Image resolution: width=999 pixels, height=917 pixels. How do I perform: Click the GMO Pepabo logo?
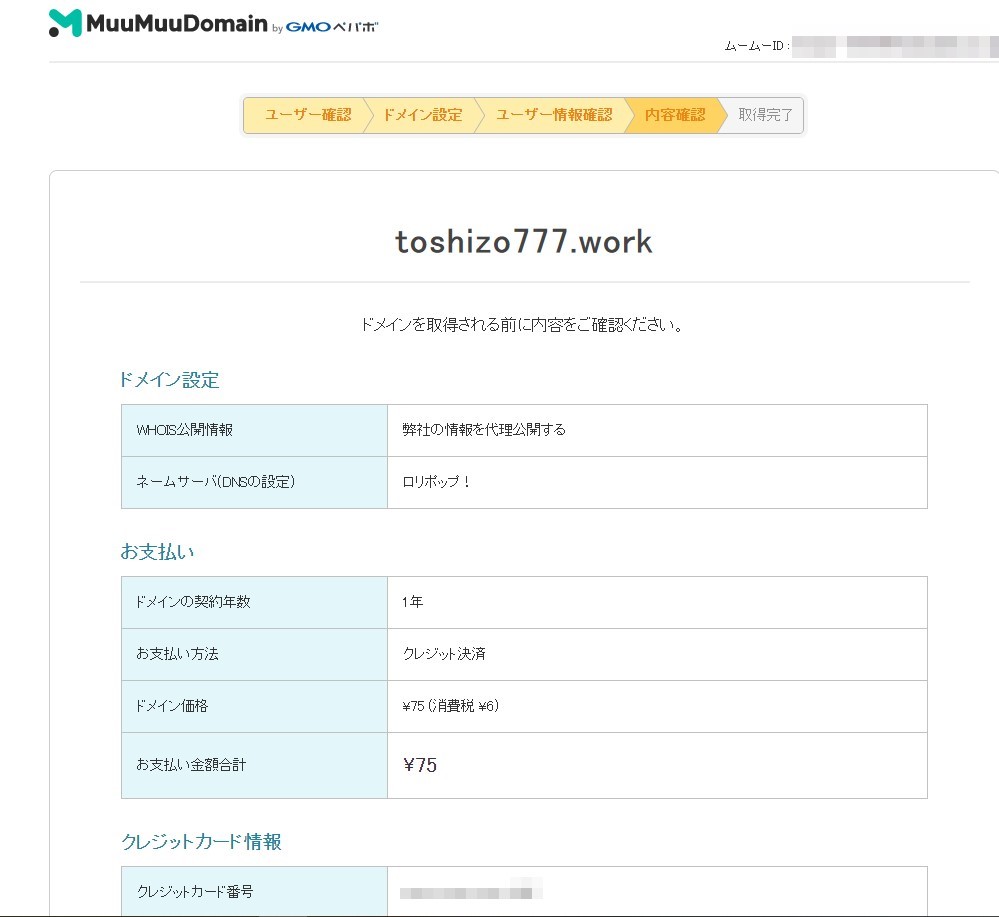pyautogui.click(x=332, y=27)
